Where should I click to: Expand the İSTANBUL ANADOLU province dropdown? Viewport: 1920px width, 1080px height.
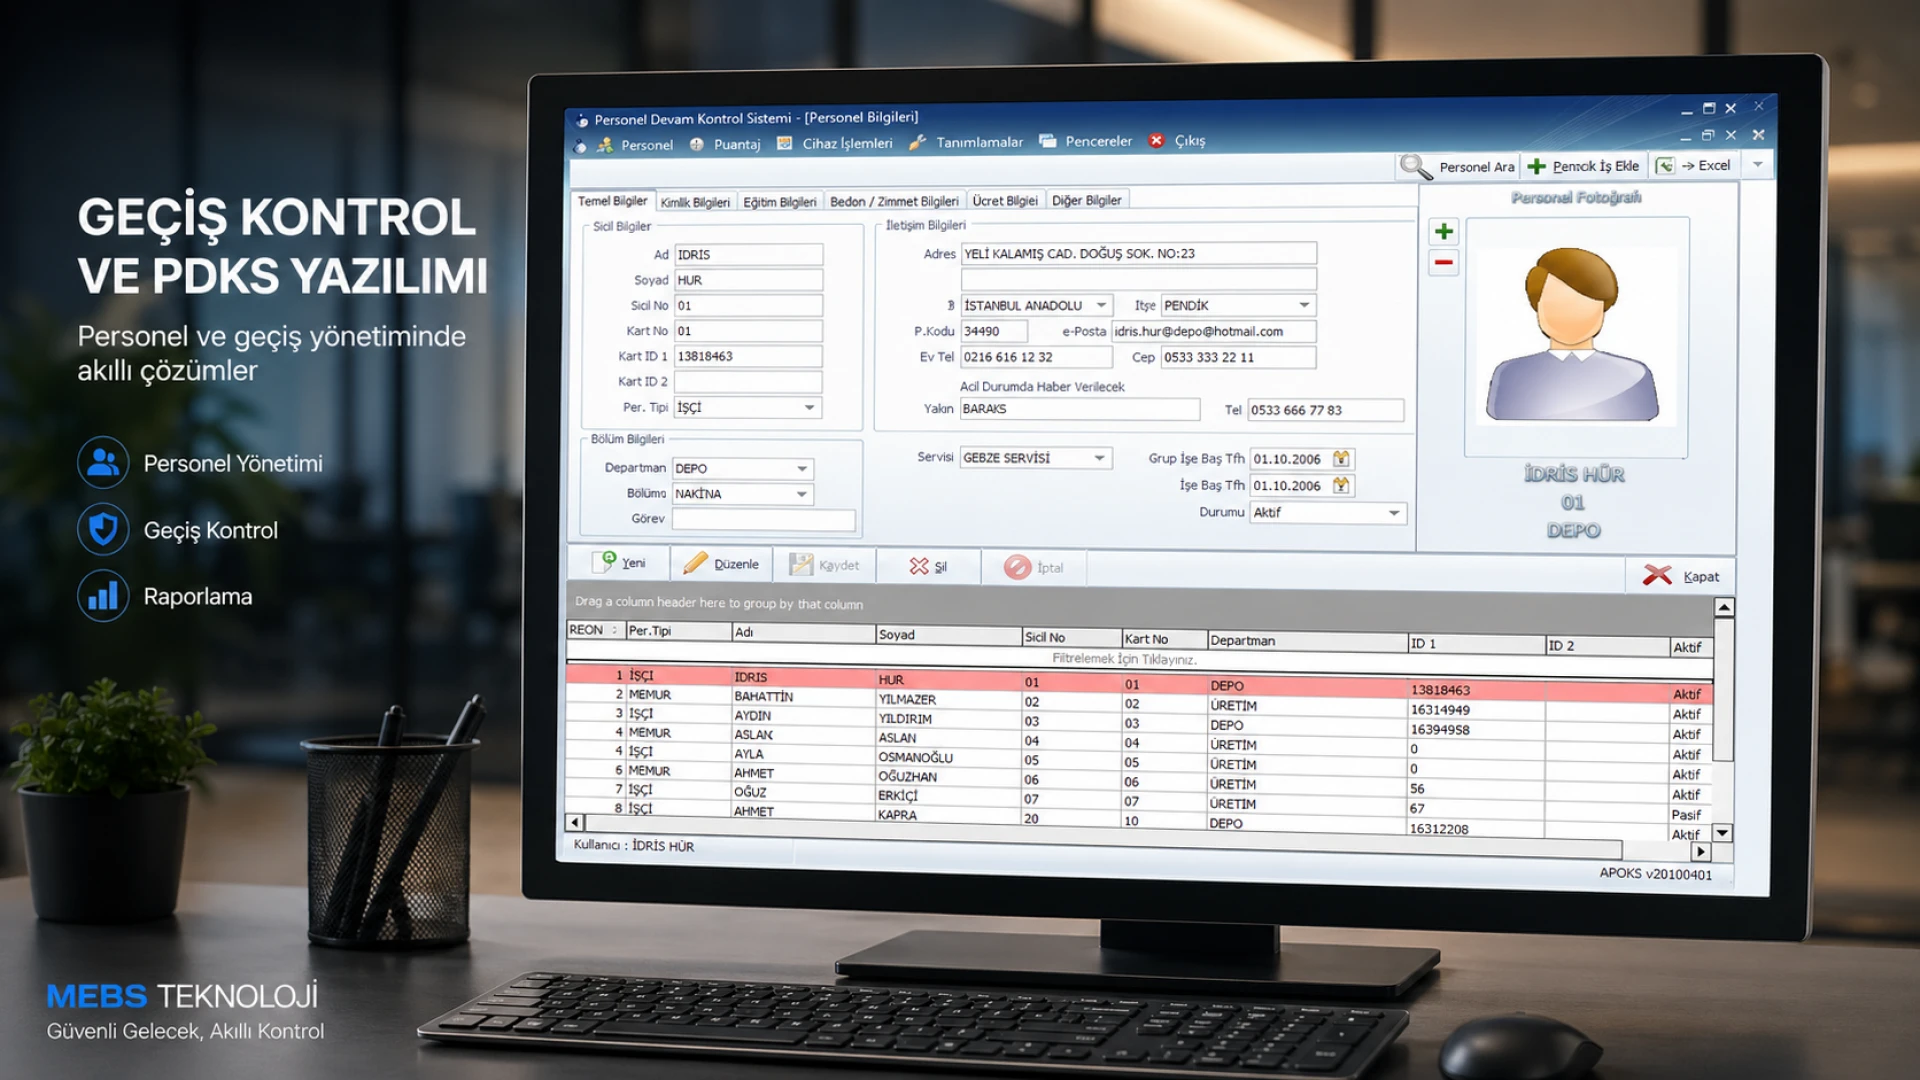pos(1101,305)
